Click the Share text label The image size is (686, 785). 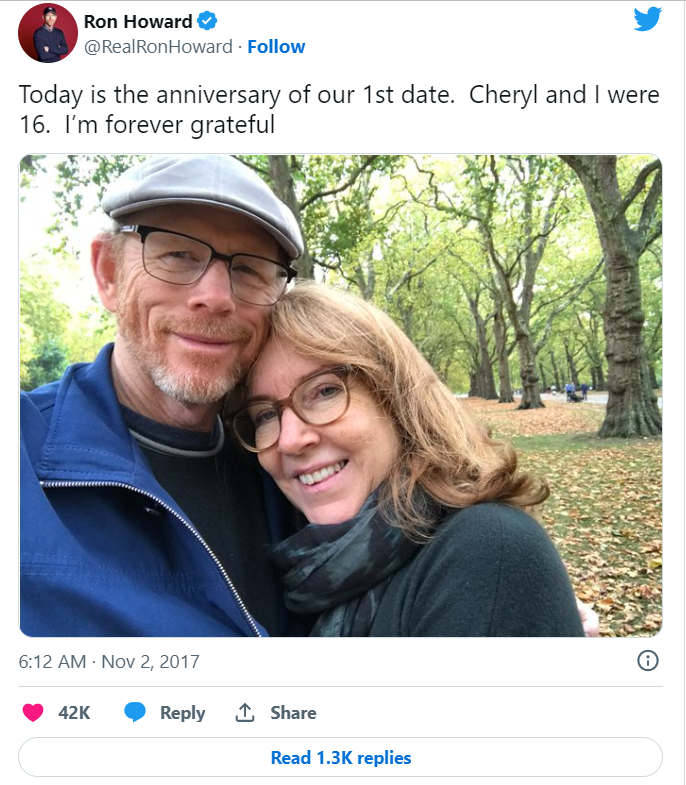(293, 713)
